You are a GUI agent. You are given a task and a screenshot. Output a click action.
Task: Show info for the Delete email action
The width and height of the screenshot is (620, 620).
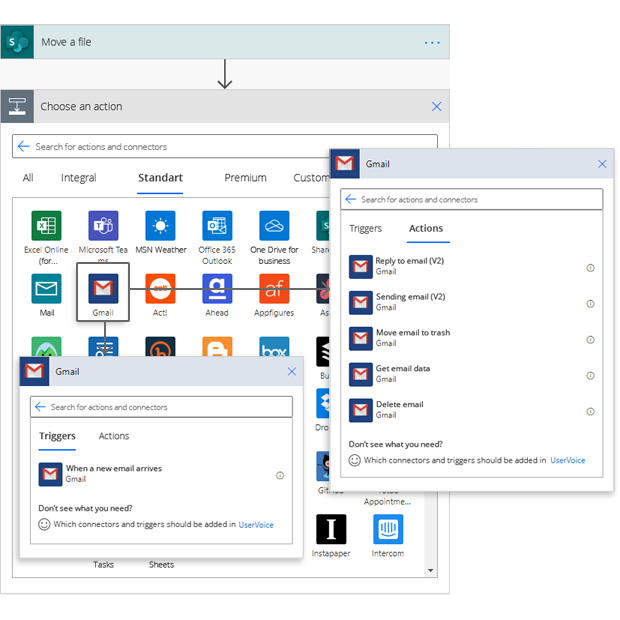pyautogui.click(x=590, y=411)
